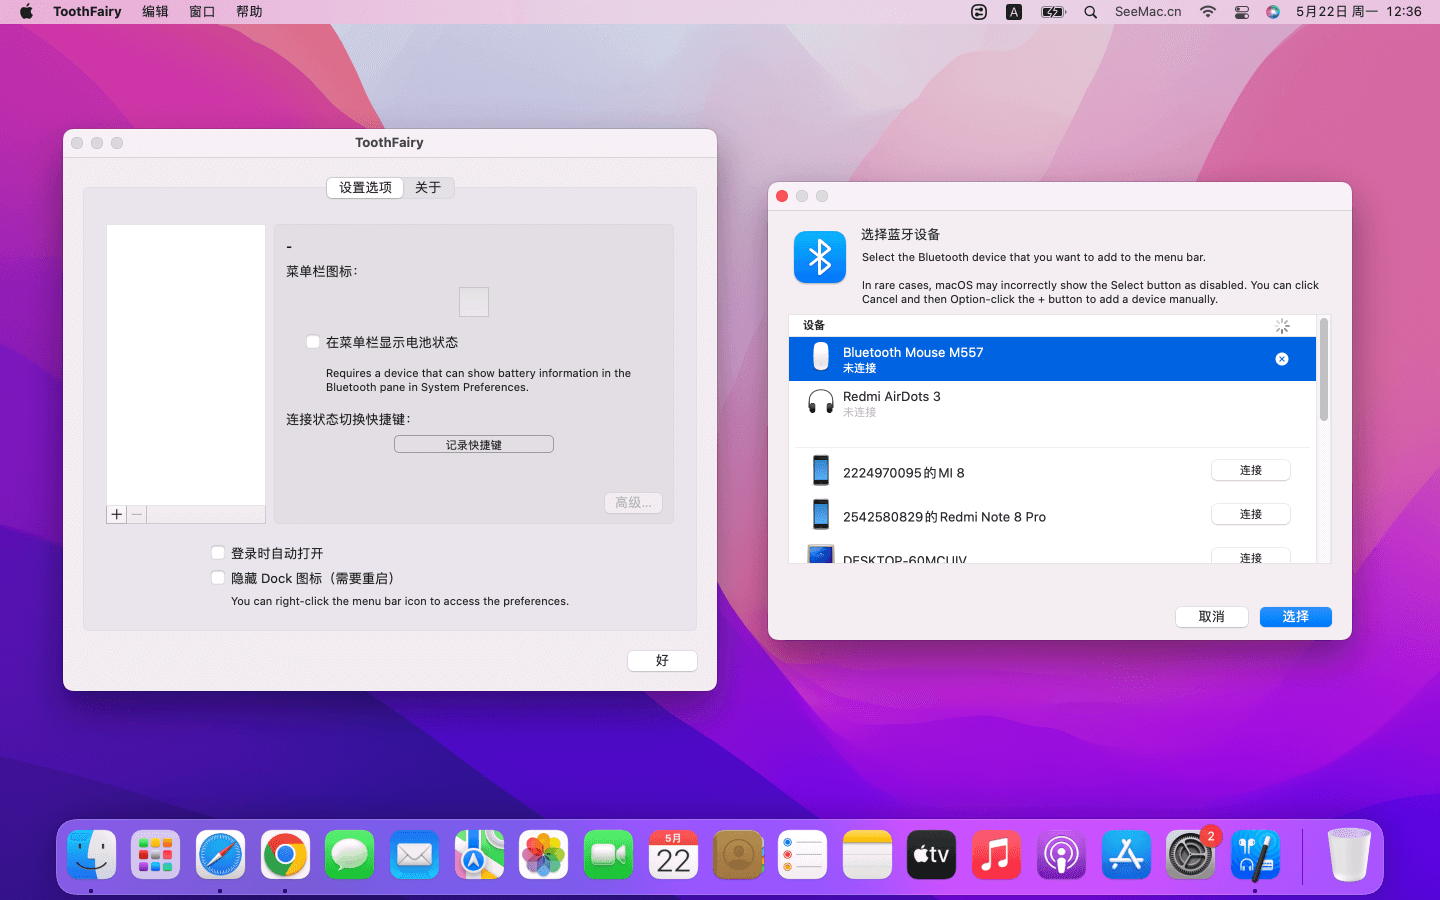Image resolution: width=1440 pixels, height=900 pixels.
Task: Click 连接 for 2224970095的MI 8
Action: pos(1251,470)
